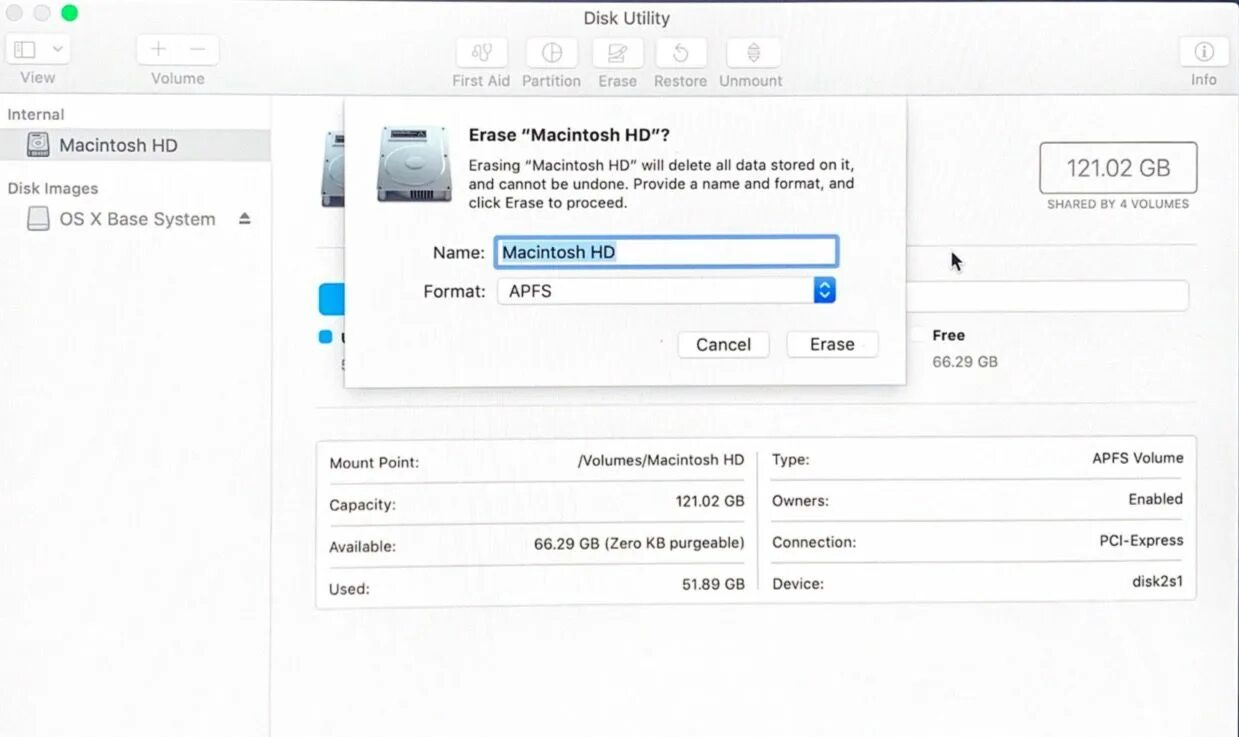Click the Free legend label
Image resolution: width=1239 pixels, height=737 pixels.
tap(948, 335)
